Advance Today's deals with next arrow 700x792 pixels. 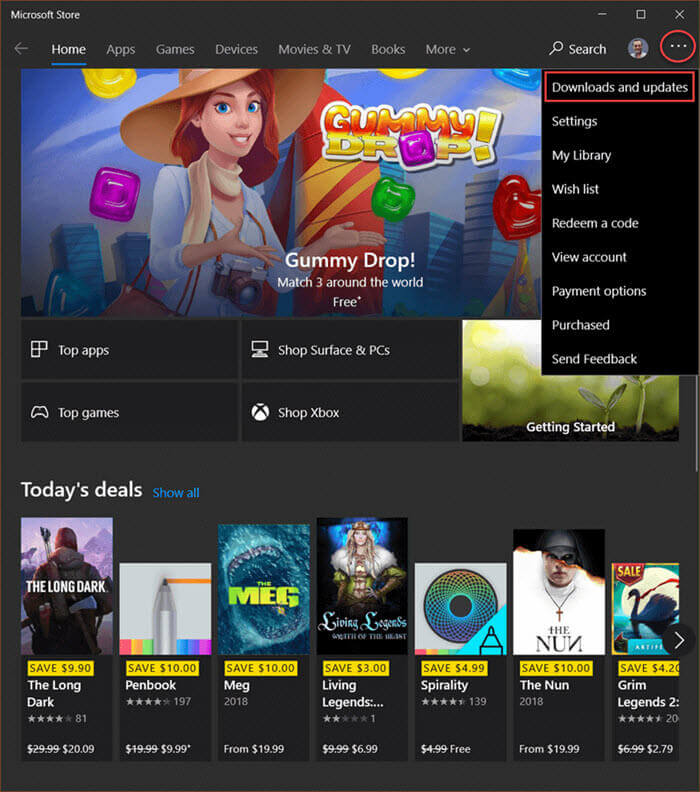[679, 640]
